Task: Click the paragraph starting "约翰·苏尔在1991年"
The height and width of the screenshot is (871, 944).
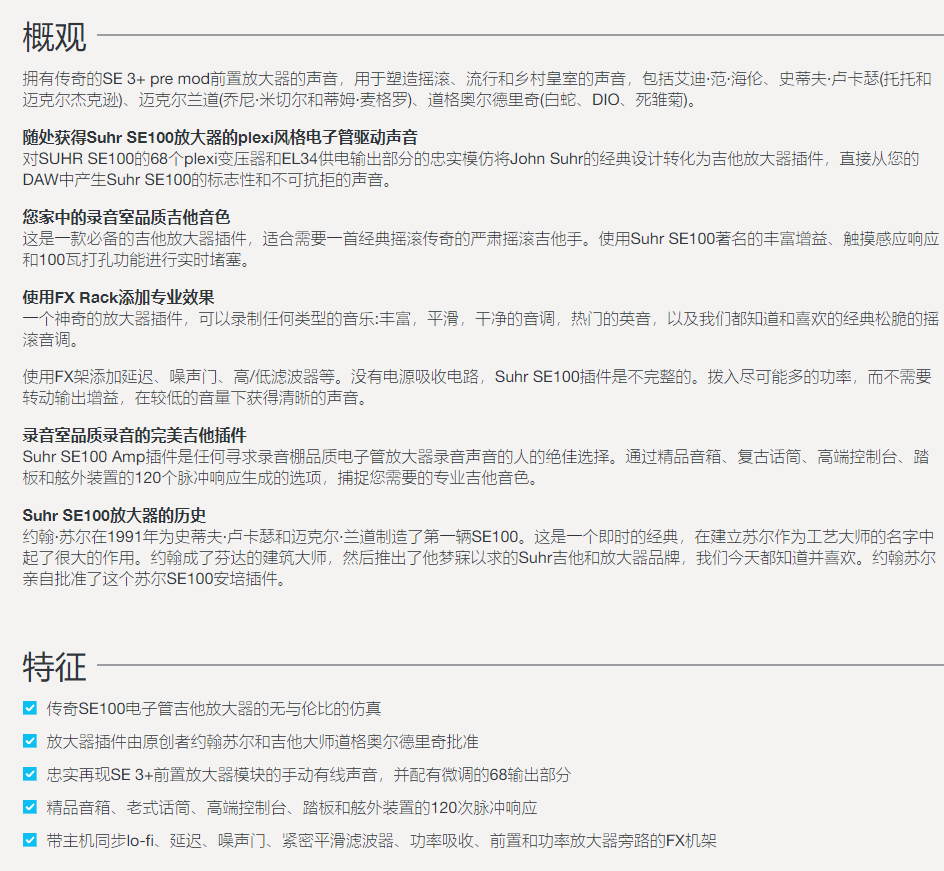Action: [479, 557]
